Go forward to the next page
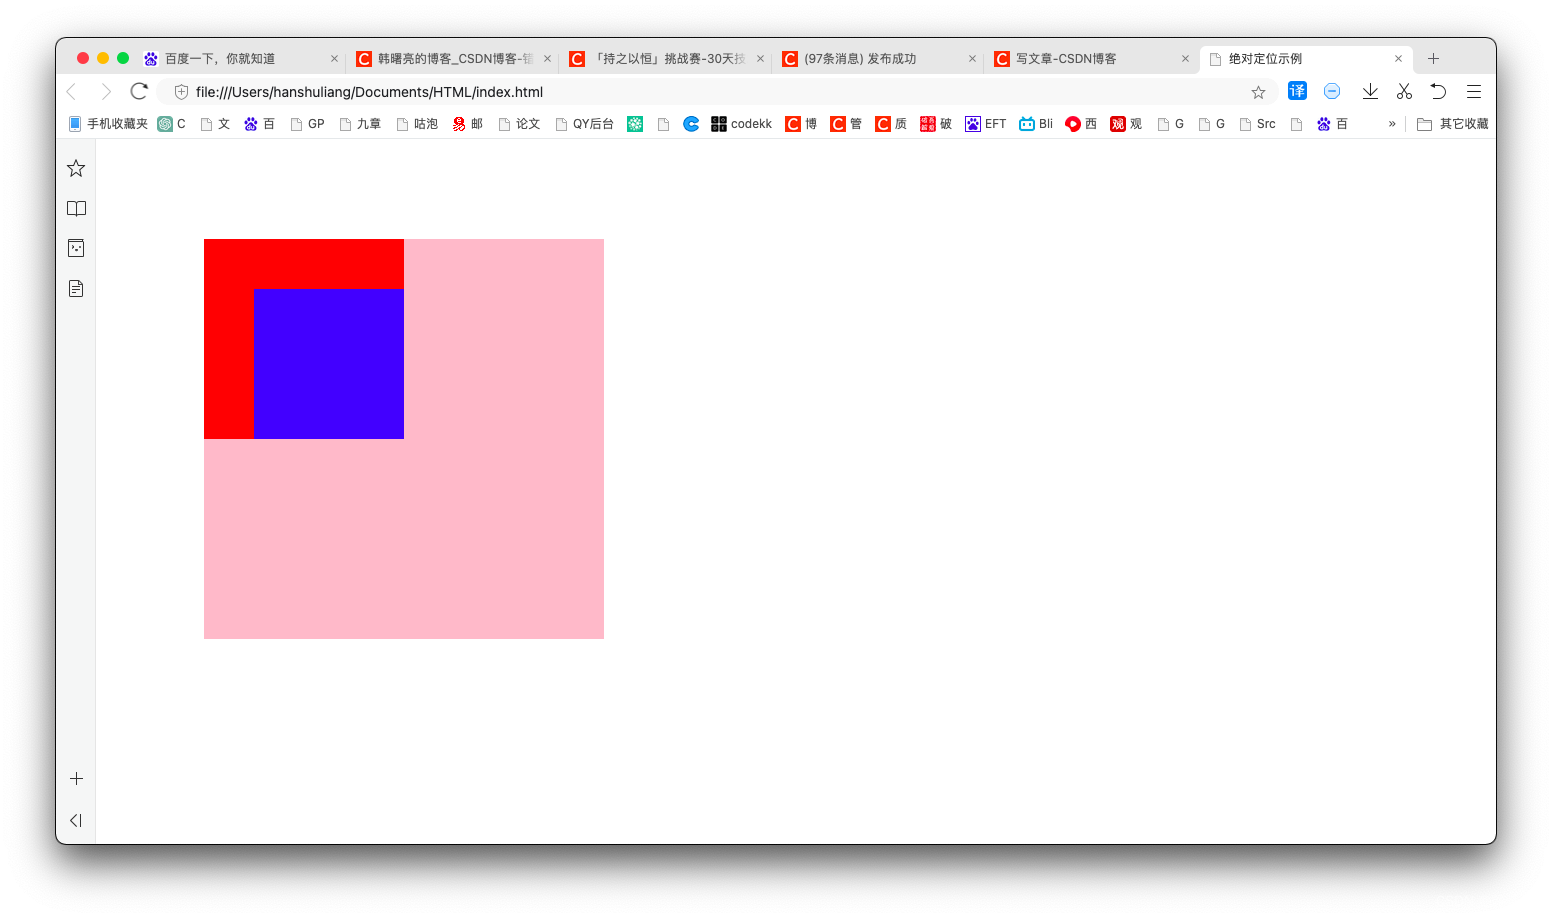 coord(106,92)
